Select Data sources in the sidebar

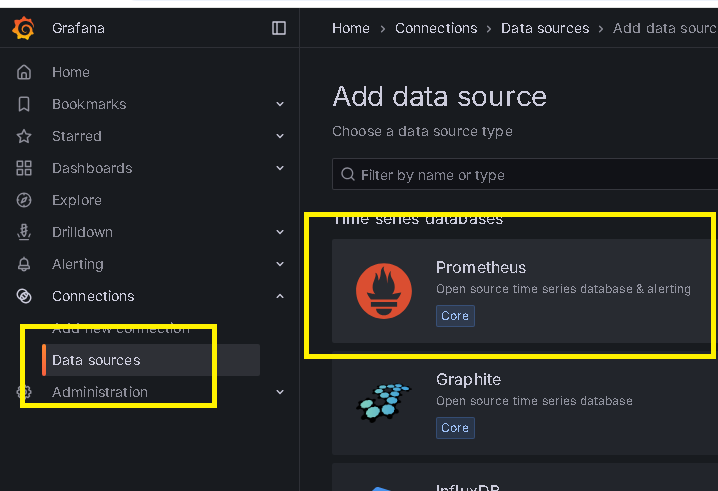[x=151, y=360]
